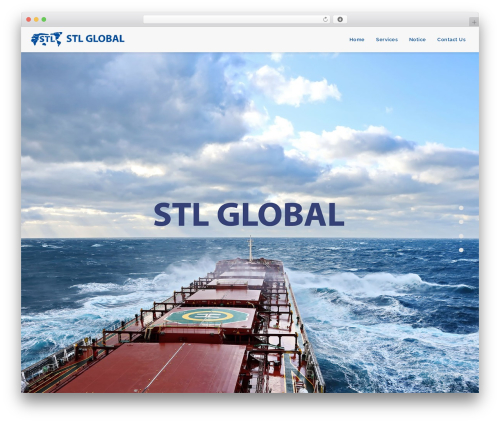Screen dimensions: 500x423
Task: Open a new tab with the plus button
Action: click(474, 22)
